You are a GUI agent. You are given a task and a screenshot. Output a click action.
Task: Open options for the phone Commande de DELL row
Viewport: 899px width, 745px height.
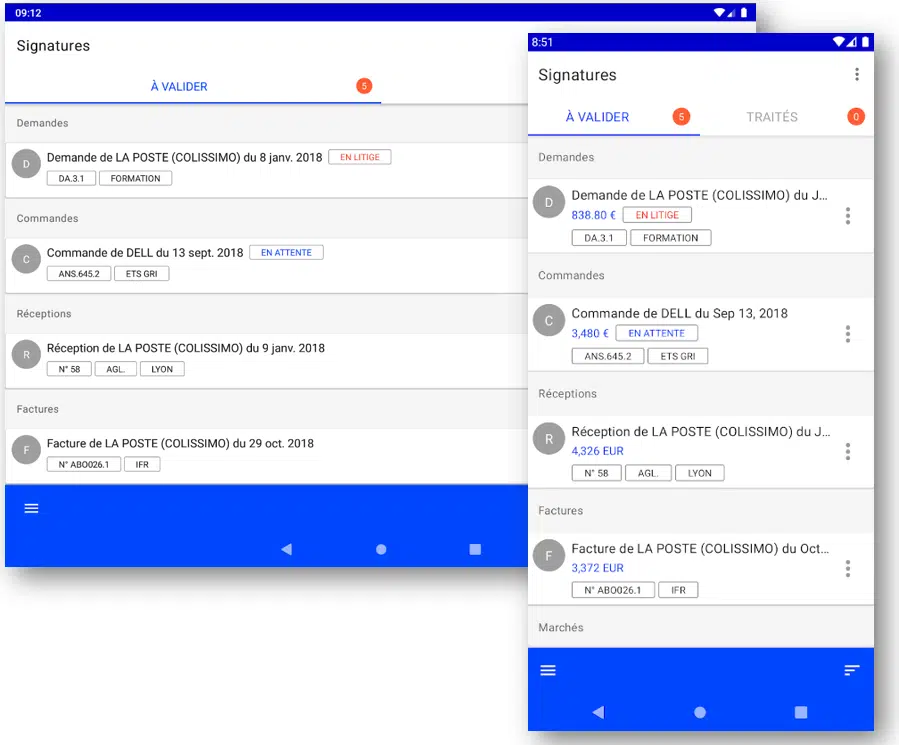(x=847, y=334)
